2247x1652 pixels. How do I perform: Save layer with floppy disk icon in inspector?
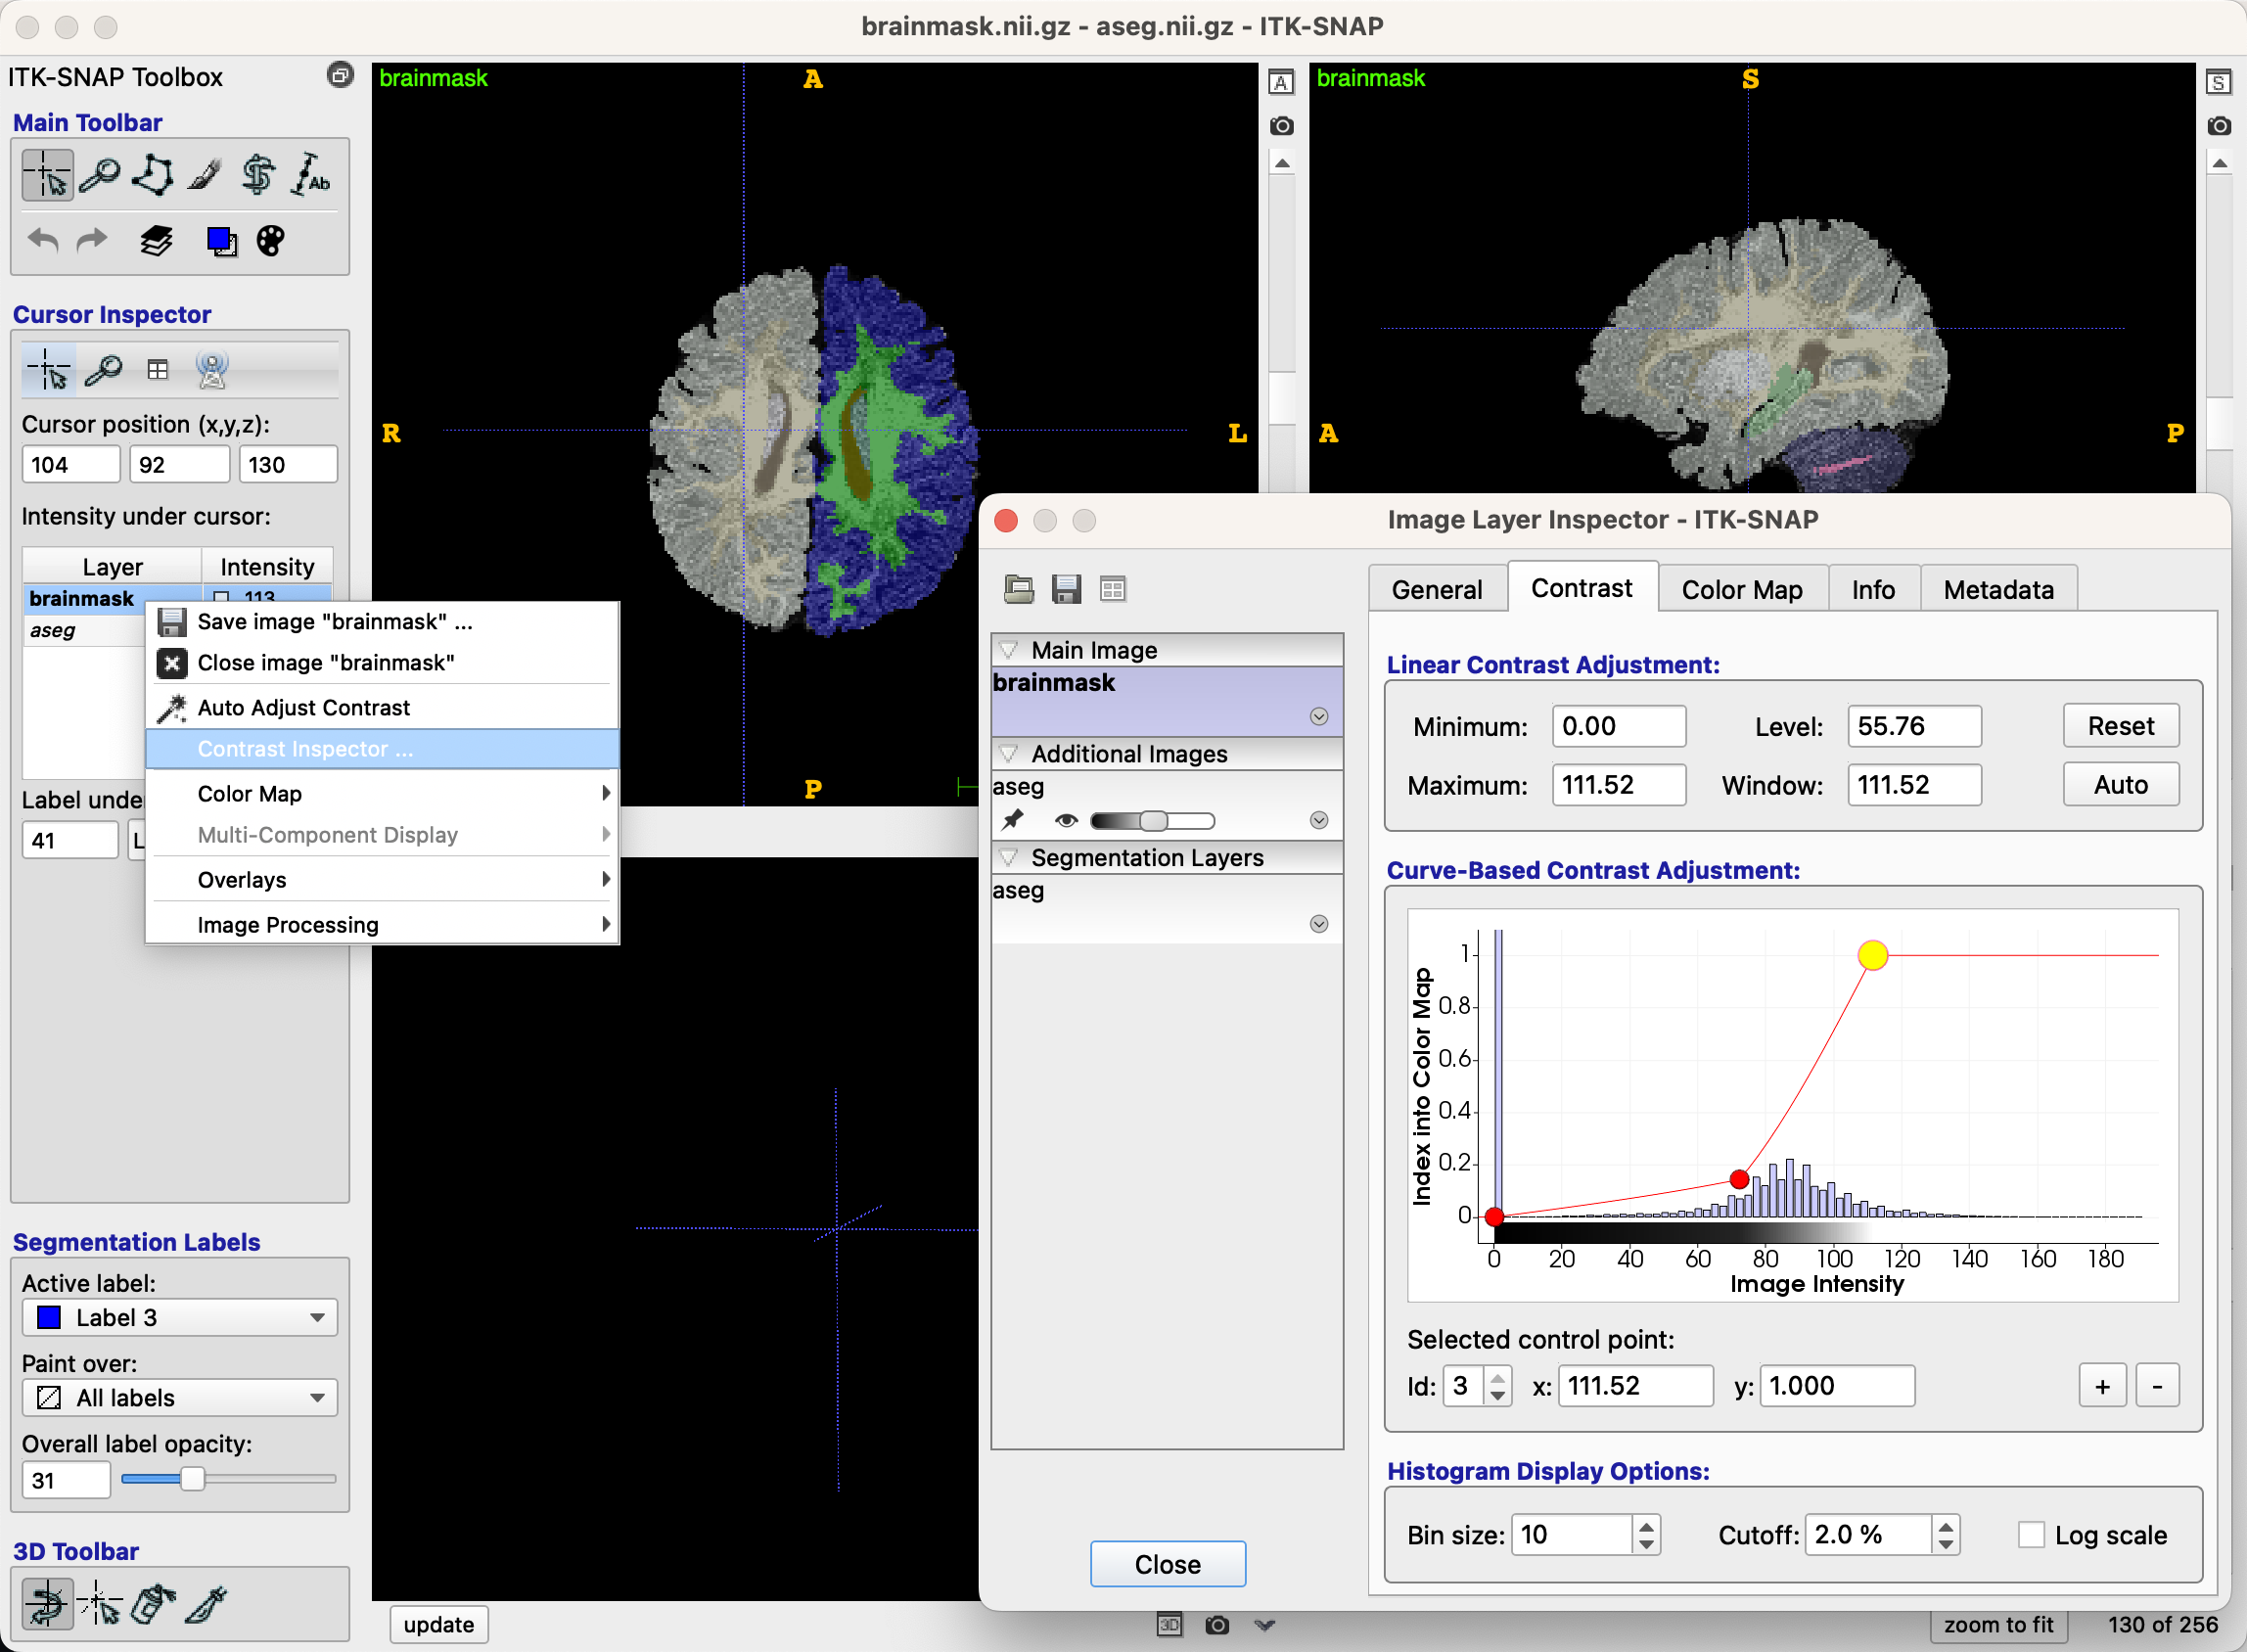click(x=1066, y=589)
